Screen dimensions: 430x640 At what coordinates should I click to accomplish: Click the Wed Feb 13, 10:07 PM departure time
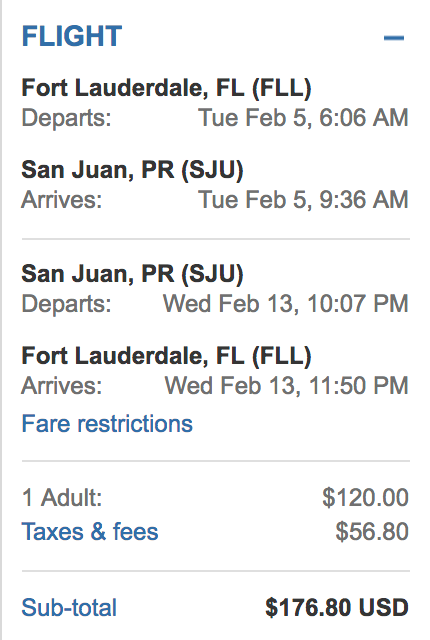pyautogui.click(x=286, y=304)
